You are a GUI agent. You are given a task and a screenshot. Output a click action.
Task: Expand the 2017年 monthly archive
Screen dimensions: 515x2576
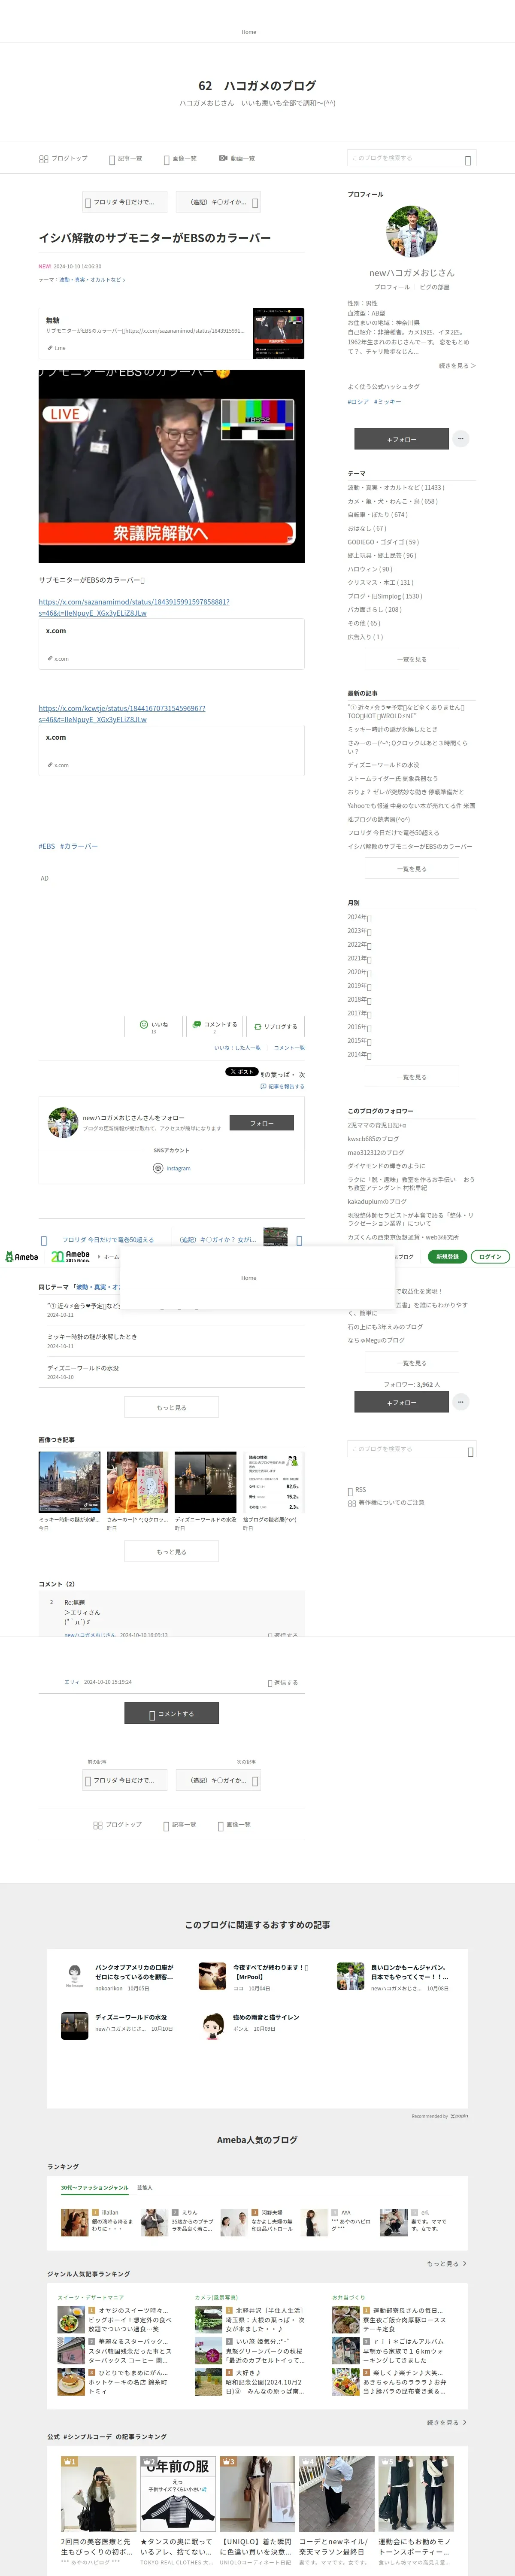pyautogui.click(x=359, y=1013)
